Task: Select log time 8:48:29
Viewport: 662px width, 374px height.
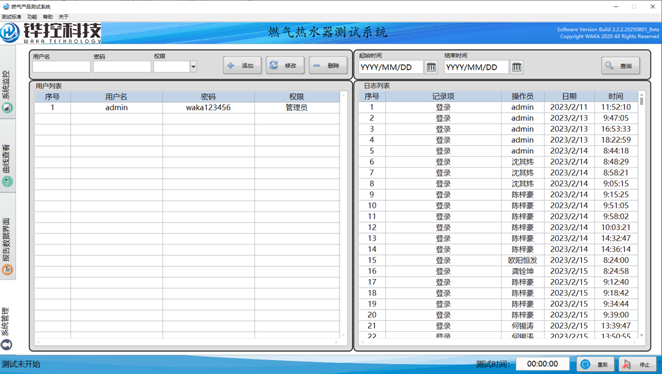Action: point(616,162)
